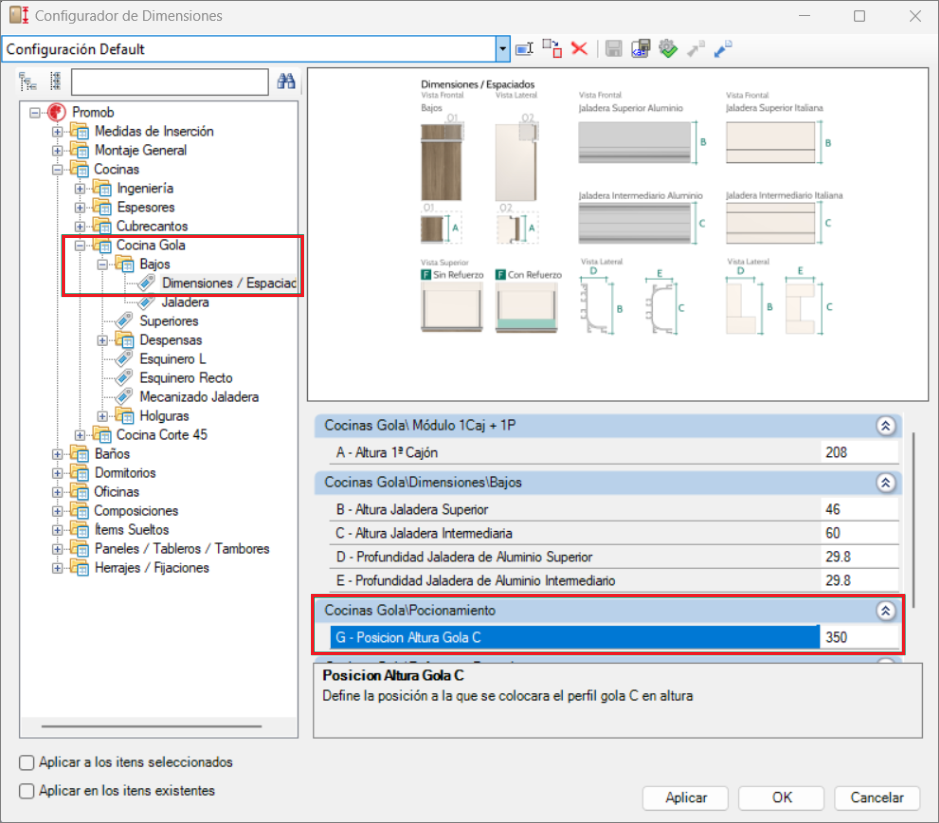
Task: Click the rename configuration icon
Action: (524, 48)
